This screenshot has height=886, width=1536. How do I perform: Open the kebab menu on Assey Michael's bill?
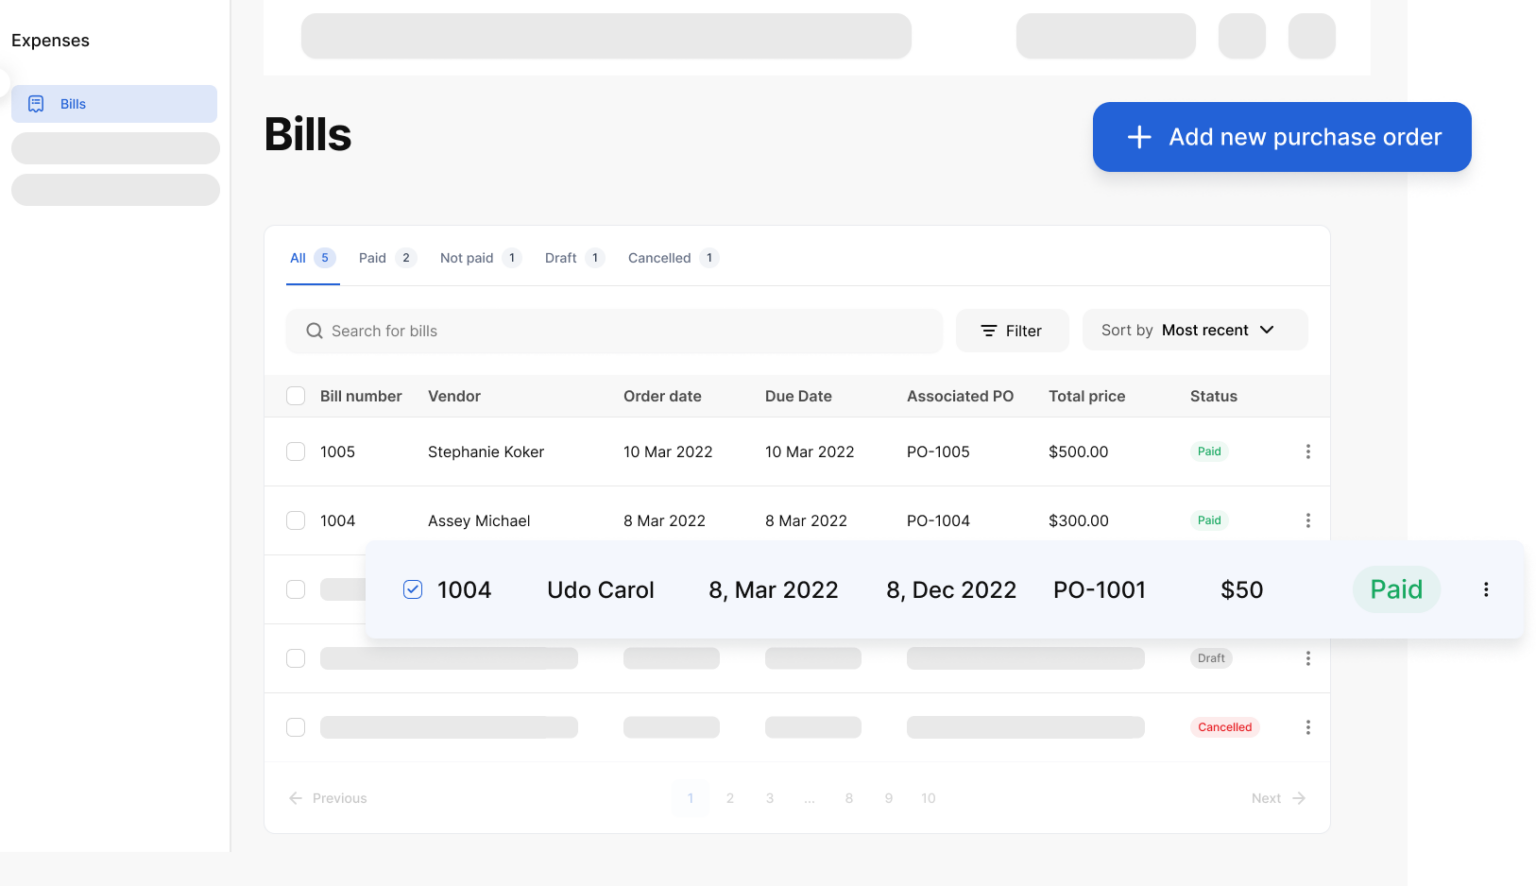click(1308, 520)
